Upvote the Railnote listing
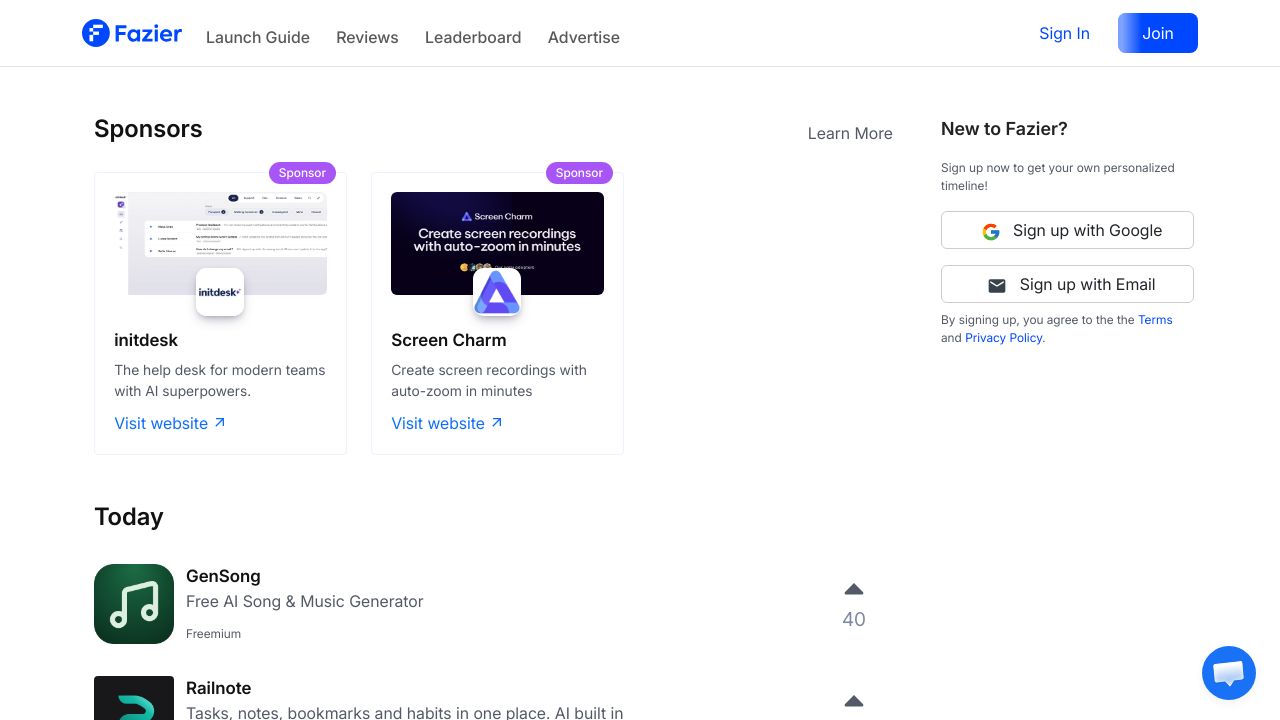Image resolution: width=1280 pixels, height=720 pixels. click(853, 701)
